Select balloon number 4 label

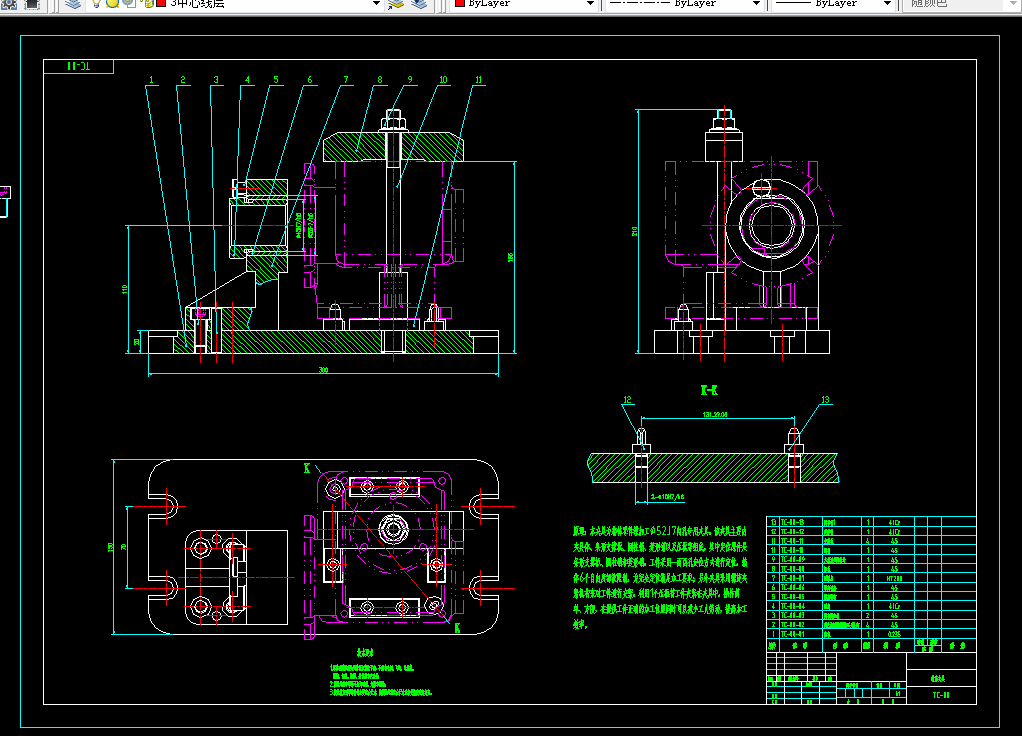(247, 80)
